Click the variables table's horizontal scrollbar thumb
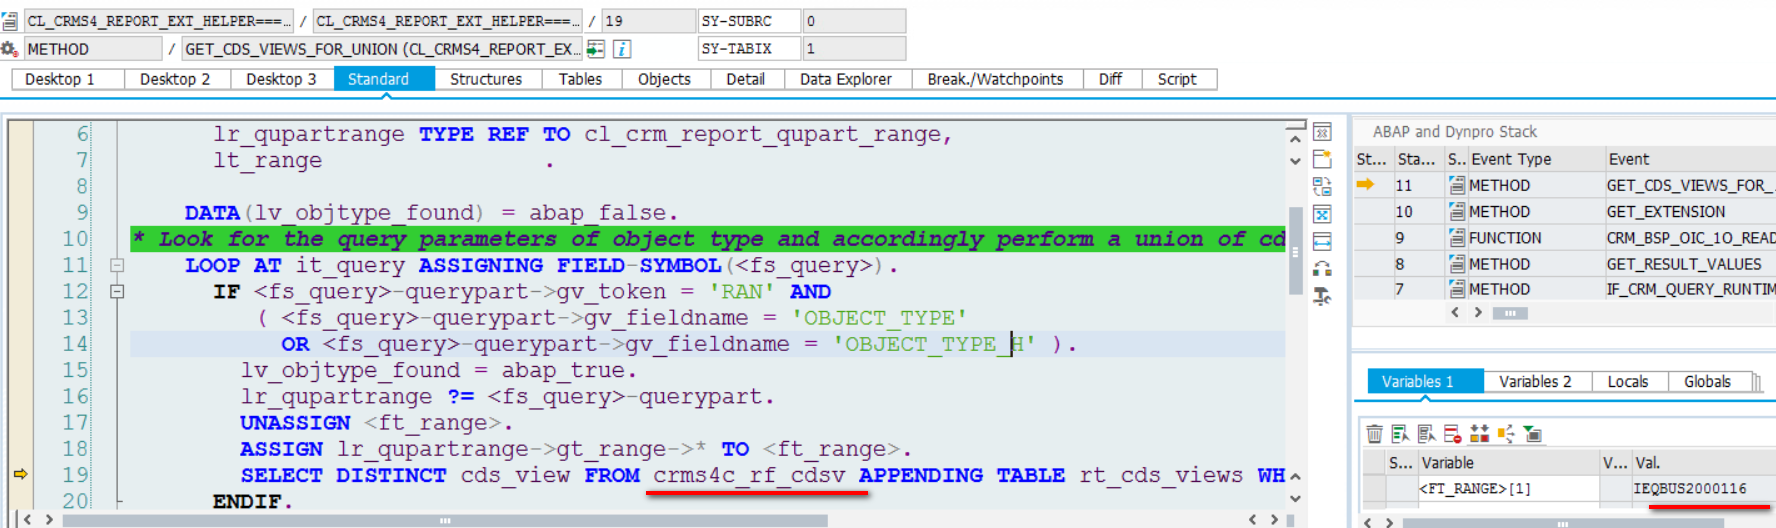The image size is (1776, 528). coord(1563,523)
